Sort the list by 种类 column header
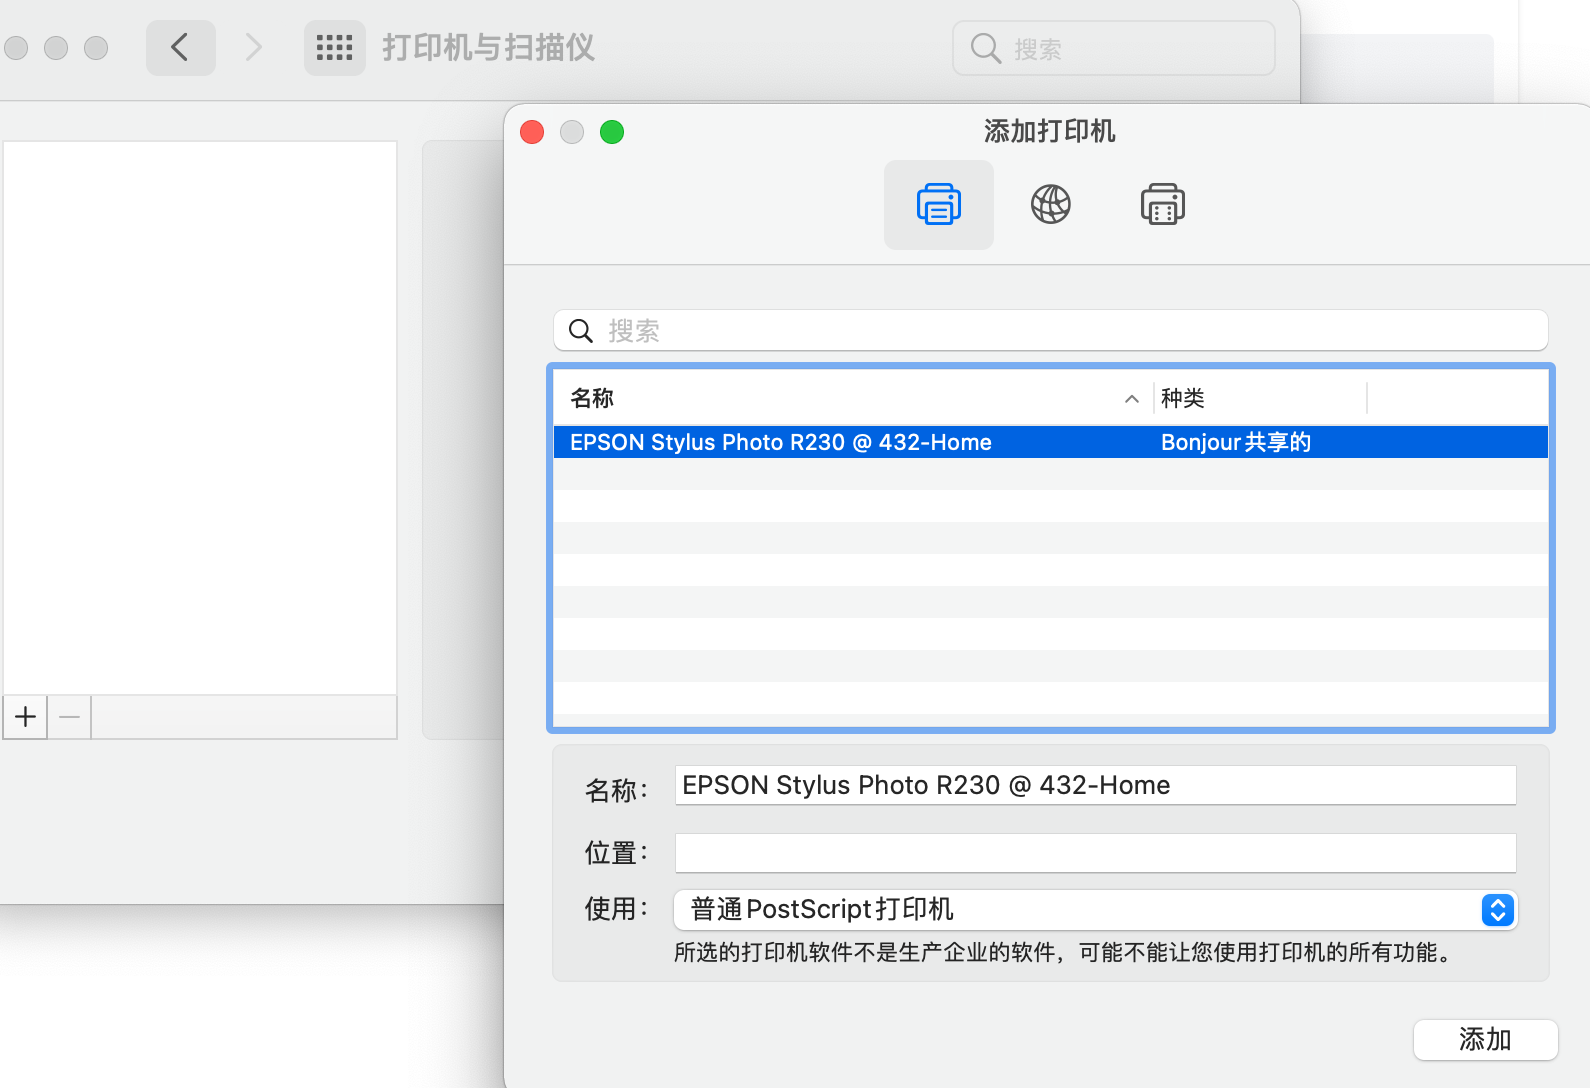This screenshot has height=1088, width=1590. click(1260, 398)
